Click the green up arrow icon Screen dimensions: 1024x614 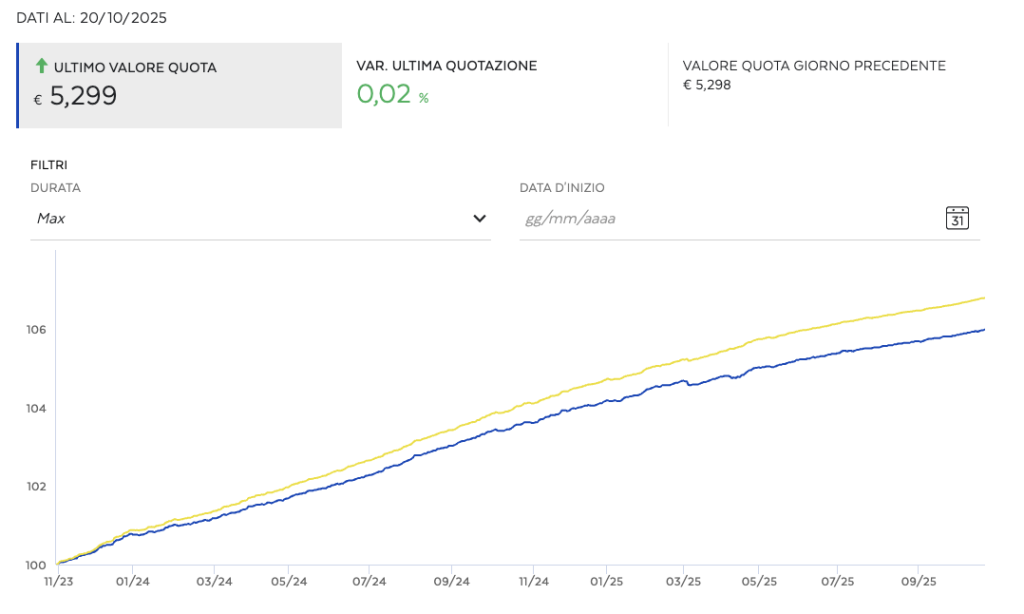click(x=41, y=67)
